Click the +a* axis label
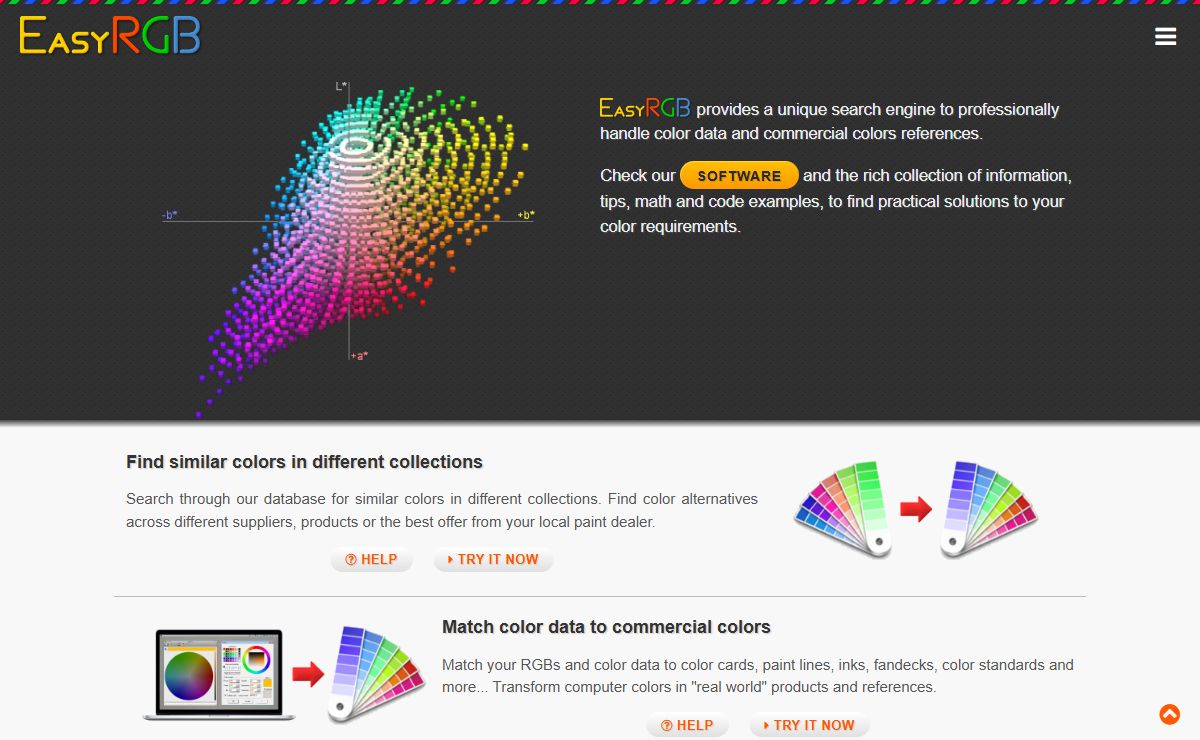 pyautogui.click(x=359, y=356)
